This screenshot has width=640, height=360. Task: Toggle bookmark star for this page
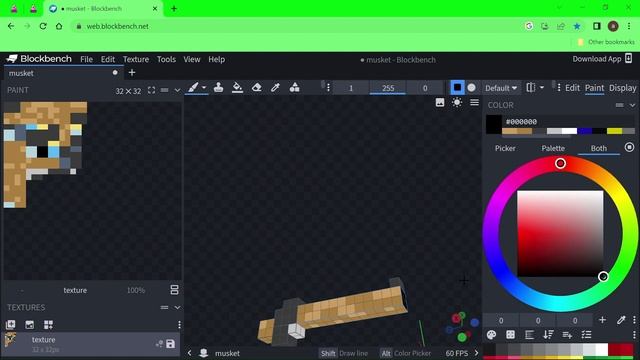click(x=577, y=26)
